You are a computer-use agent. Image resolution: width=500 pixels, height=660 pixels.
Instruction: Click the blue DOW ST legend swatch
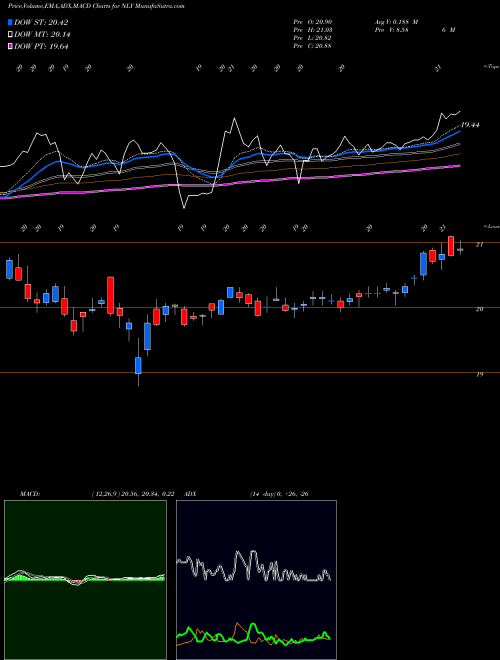coord(11,22)
